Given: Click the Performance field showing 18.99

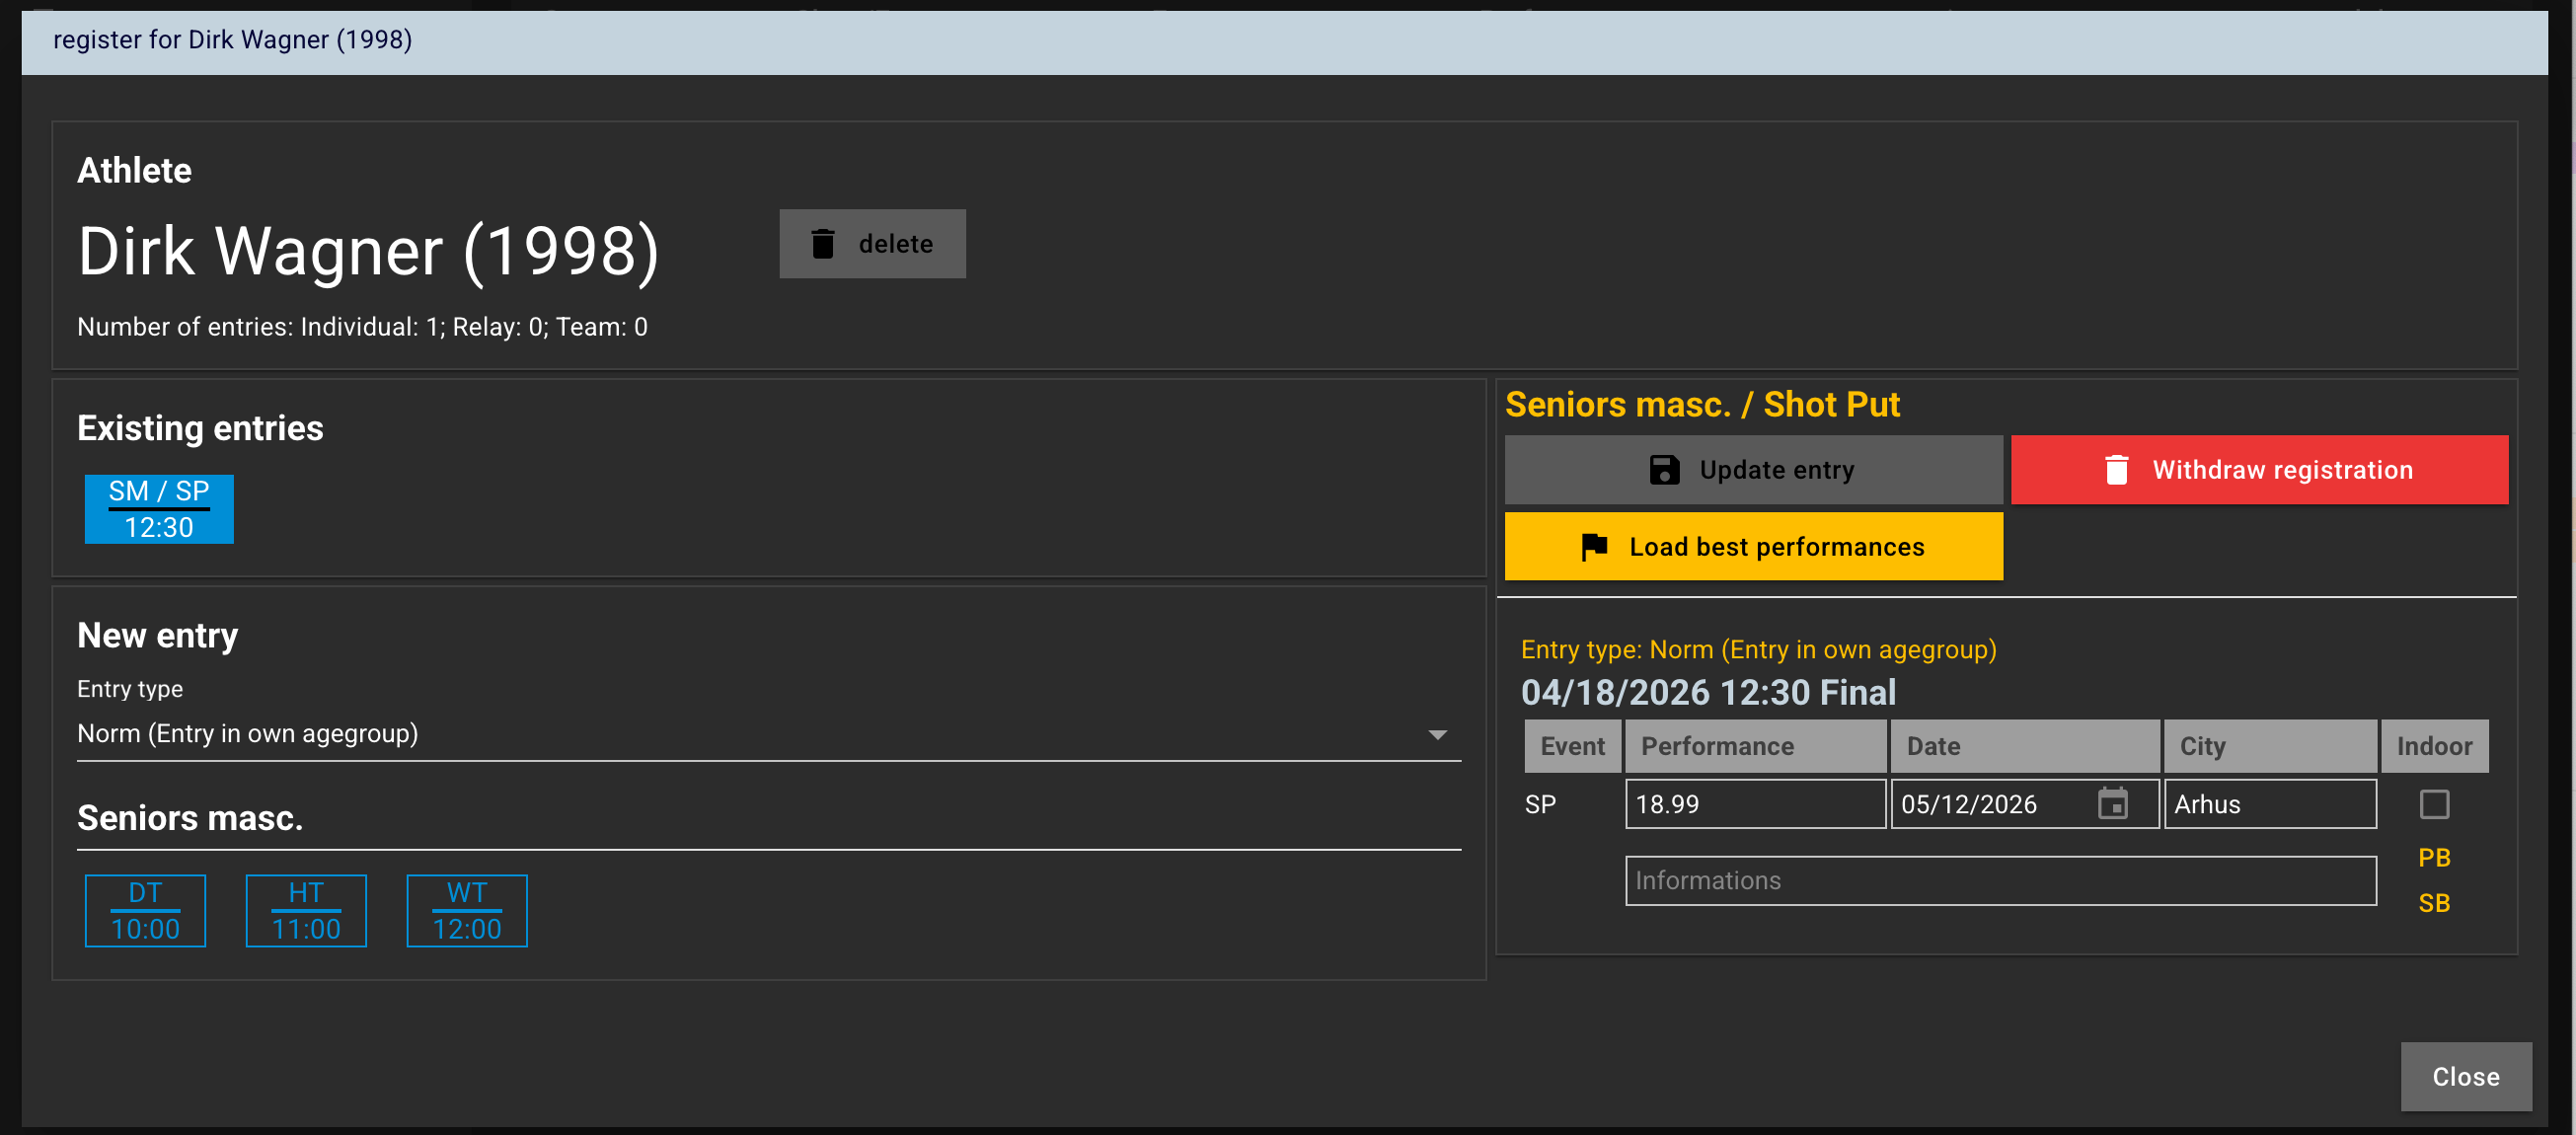Looking at the screenshot, I should pos(1754,804).
